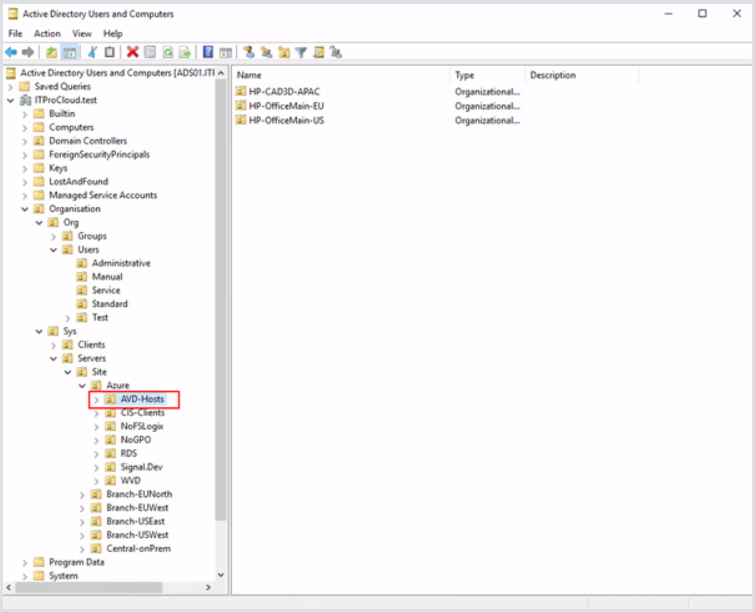
Task: Expand the Saved Queries node
Action: [11, 87]
